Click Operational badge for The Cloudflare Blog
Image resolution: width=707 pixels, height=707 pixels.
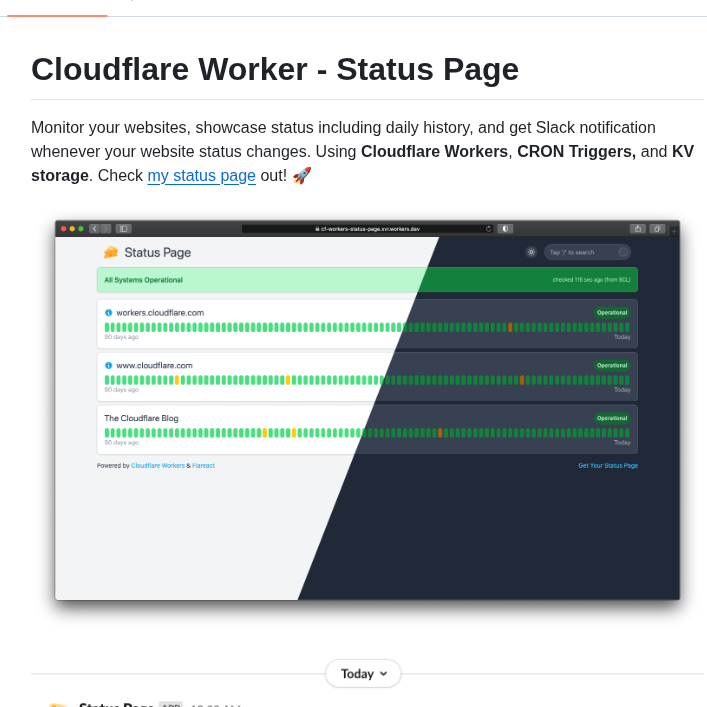coord(612,418)
